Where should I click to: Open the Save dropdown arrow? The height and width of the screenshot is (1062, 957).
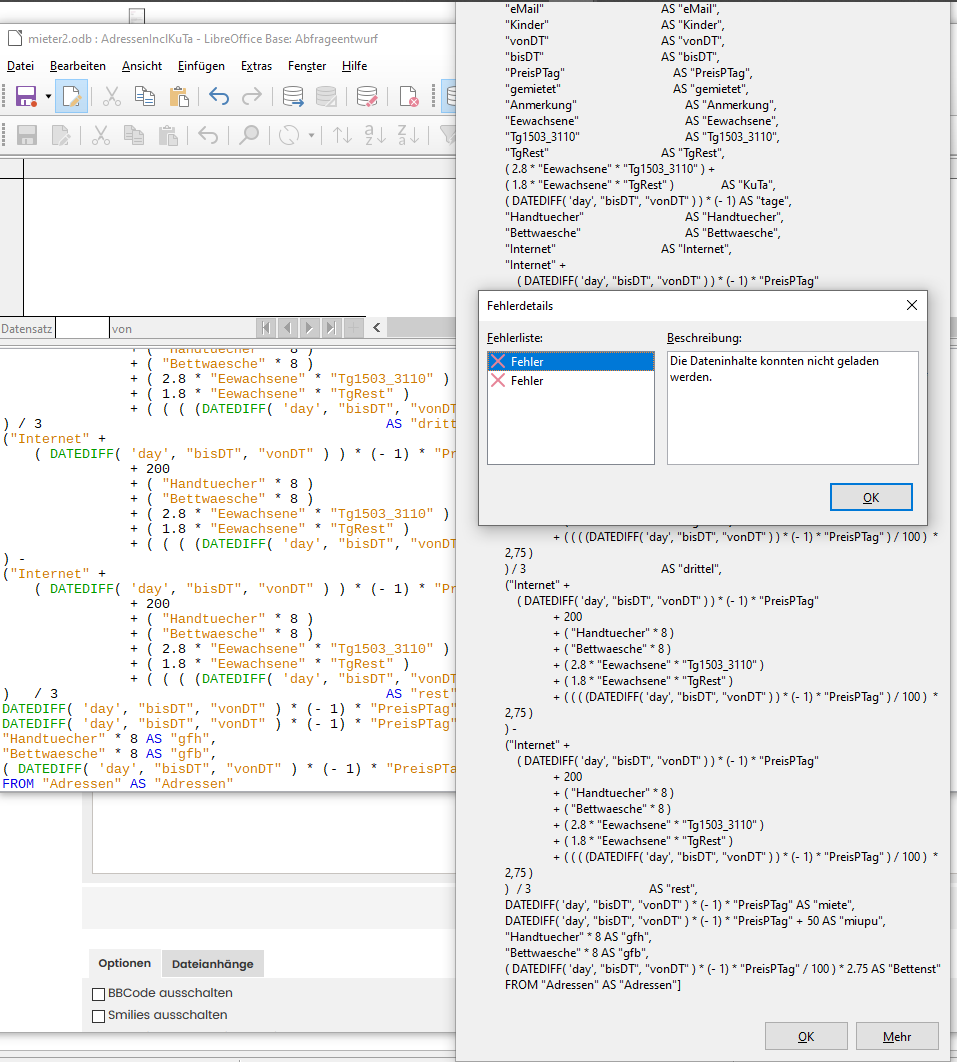tap(48, 96)
